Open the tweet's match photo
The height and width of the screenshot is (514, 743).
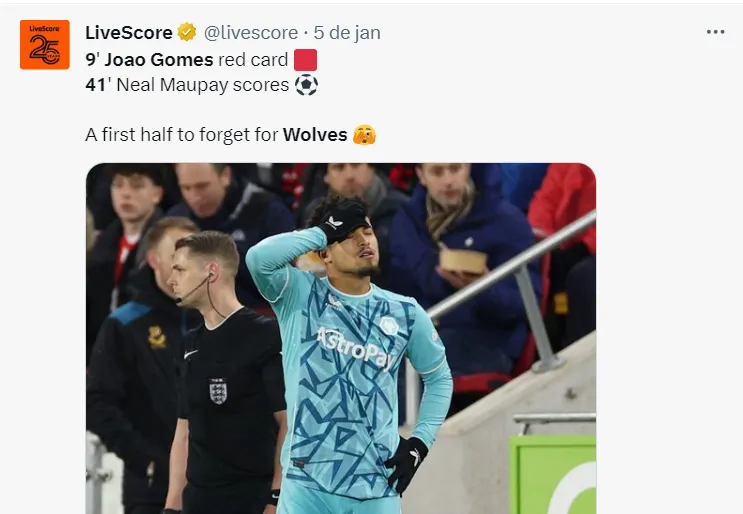[x=340, y=338]
